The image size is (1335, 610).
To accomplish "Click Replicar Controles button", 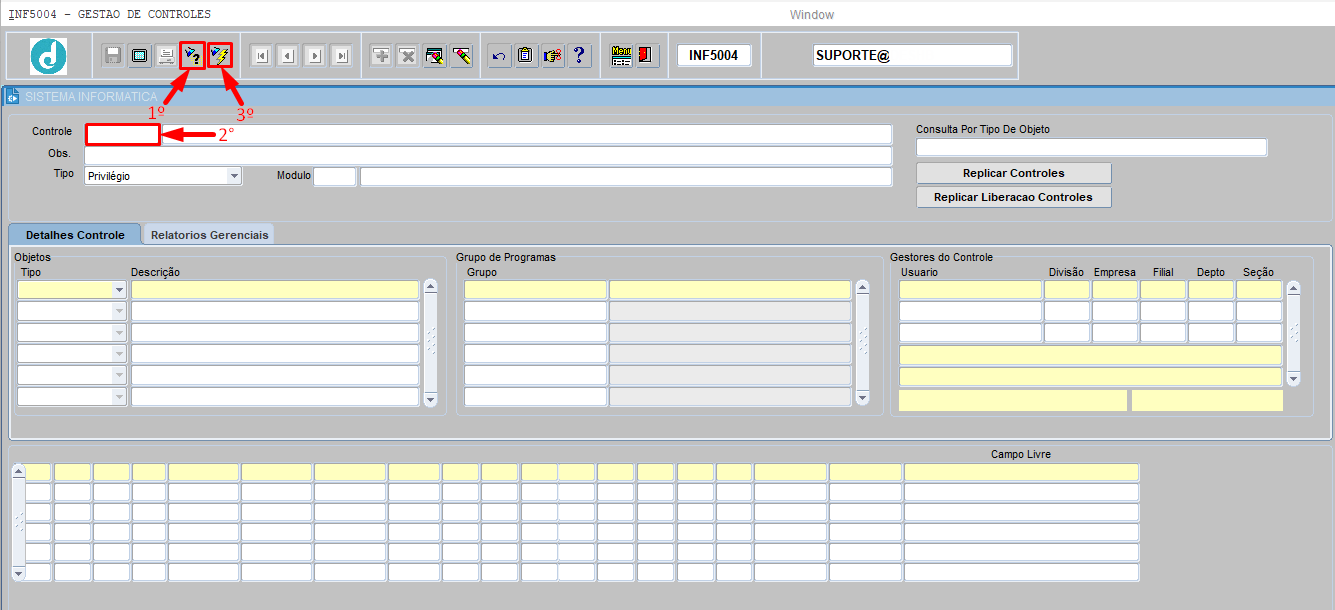I will click(x=1014, y=173).
